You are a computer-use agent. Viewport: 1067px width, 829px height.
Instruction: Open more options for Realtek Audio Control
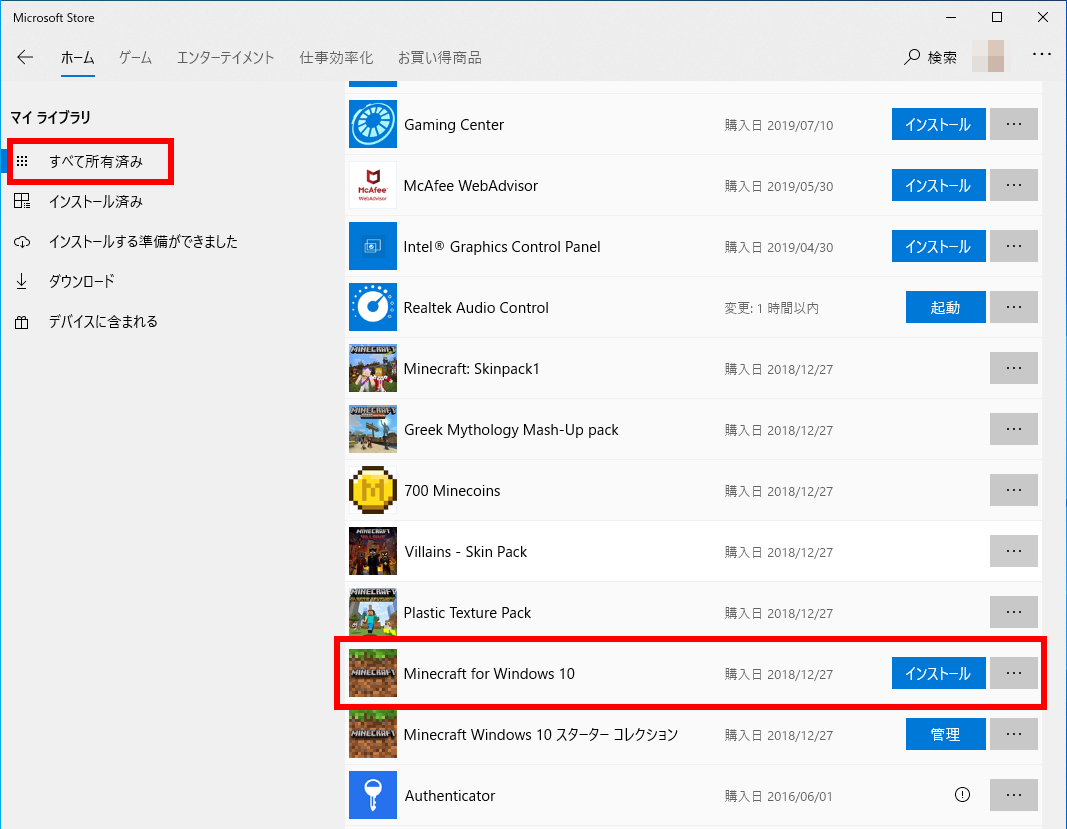coord(1013,307)
